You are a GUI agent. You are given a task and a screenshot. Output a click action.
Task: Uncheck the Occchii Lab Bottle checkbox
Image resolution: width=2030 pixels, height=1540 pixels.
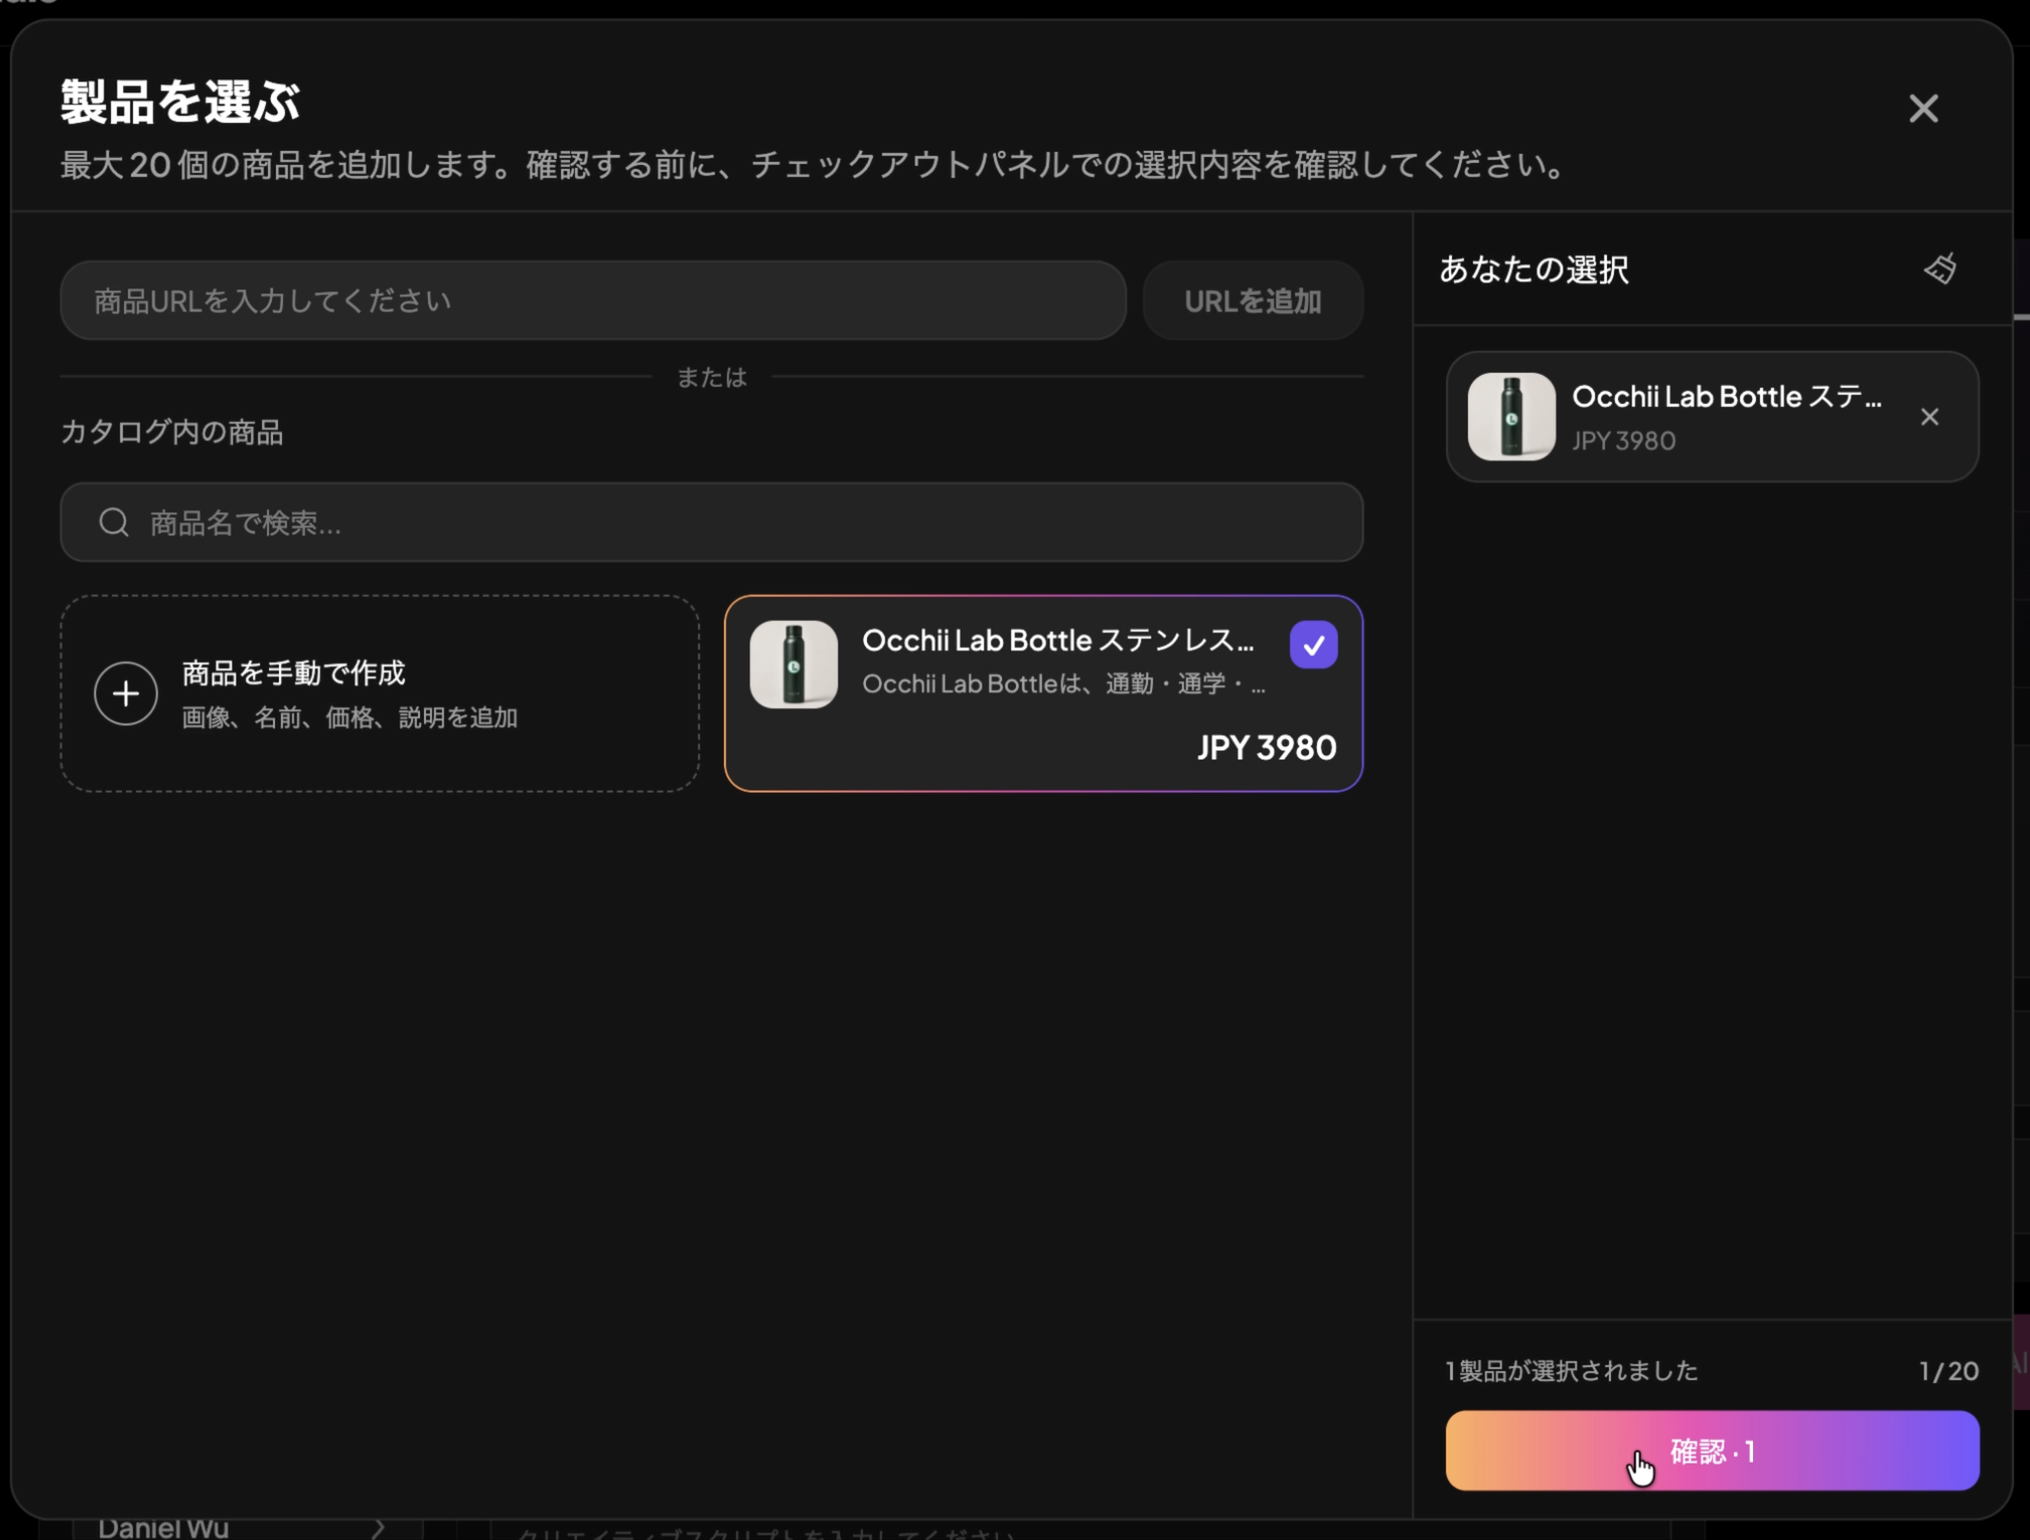[x=1313, y=645]
